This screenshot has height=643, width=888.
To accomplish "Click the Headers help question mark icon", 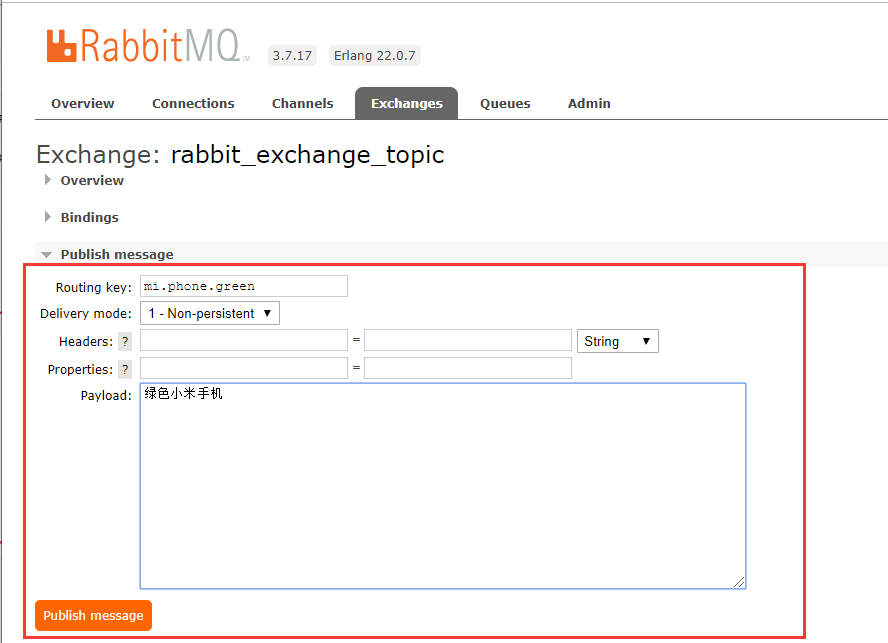I will point(124,341).
